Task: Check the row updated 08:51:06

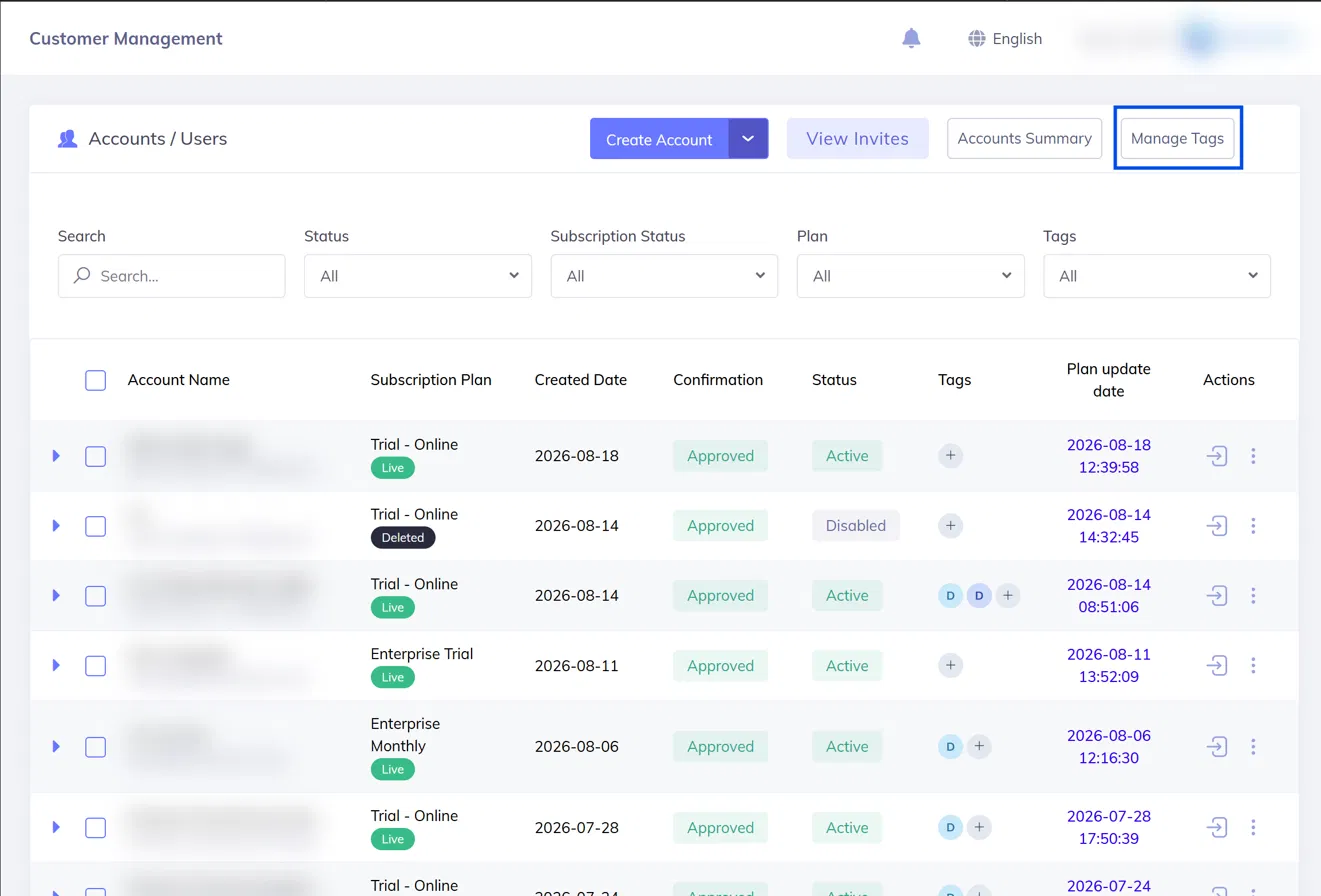Action: 95,596
